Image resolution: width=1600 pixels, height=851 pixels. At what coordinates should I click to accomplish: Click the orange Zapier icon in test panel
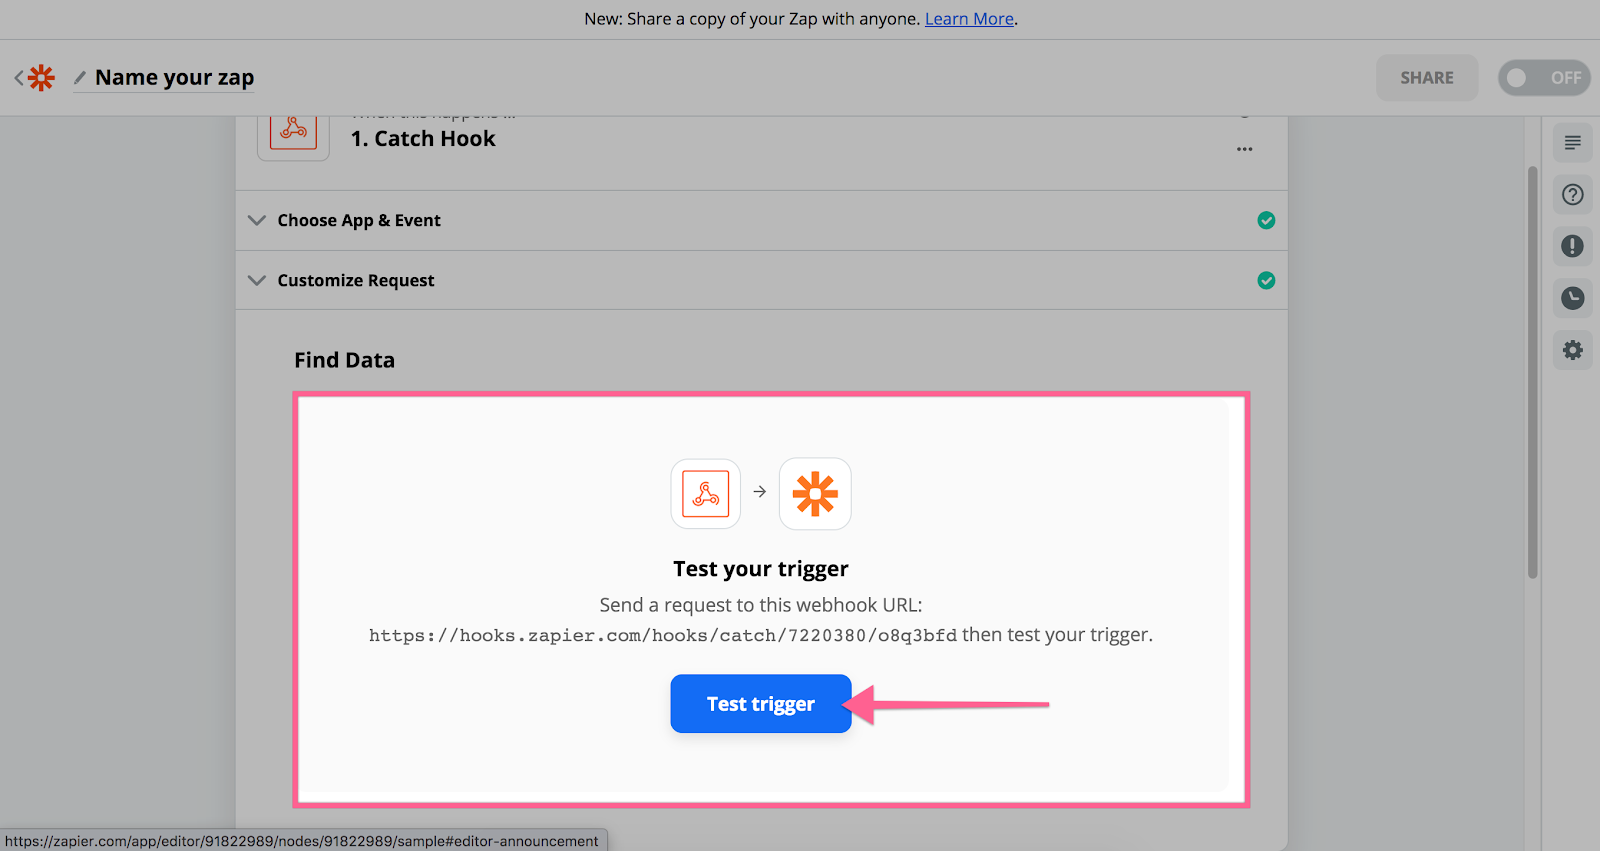(815, 494)
